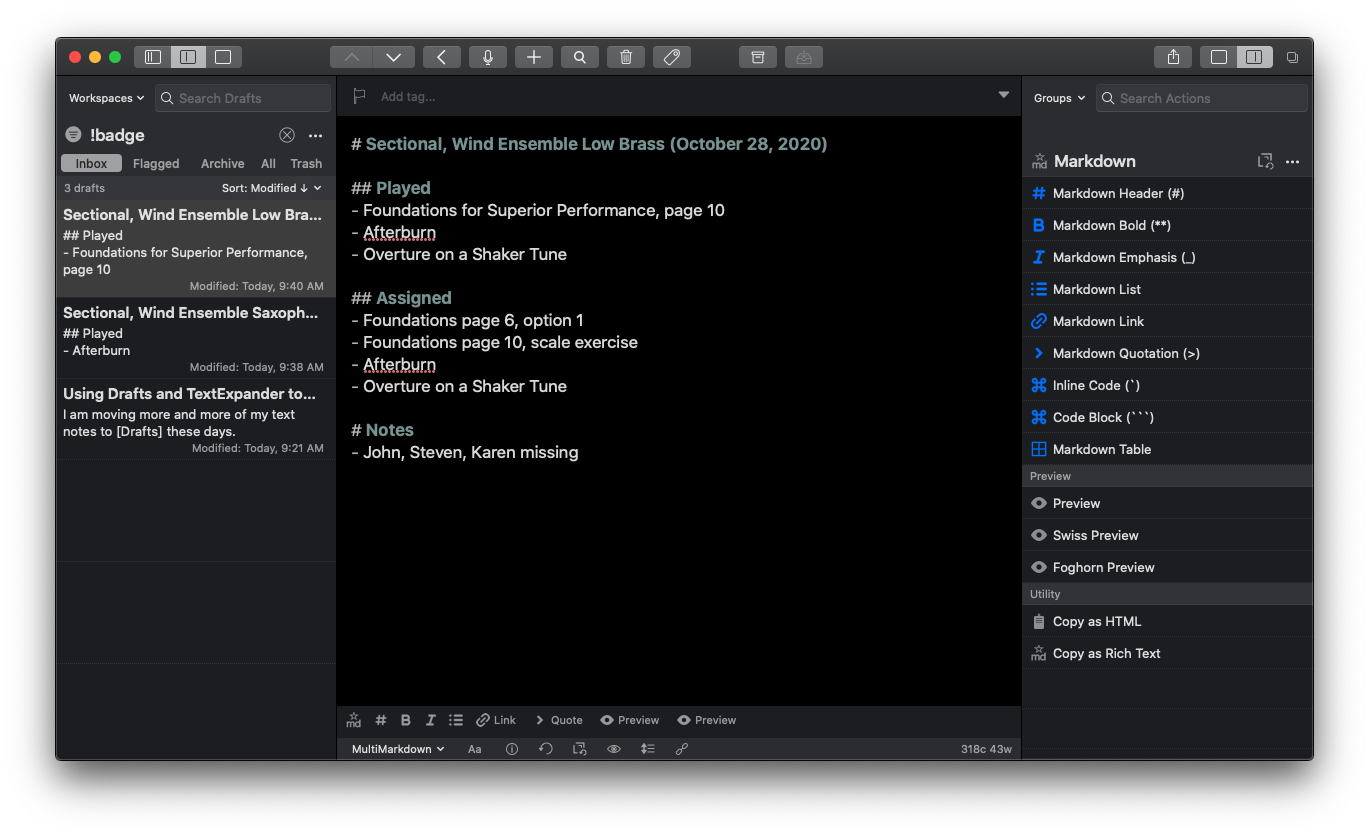Insert list with the action bar list icon

456,720
